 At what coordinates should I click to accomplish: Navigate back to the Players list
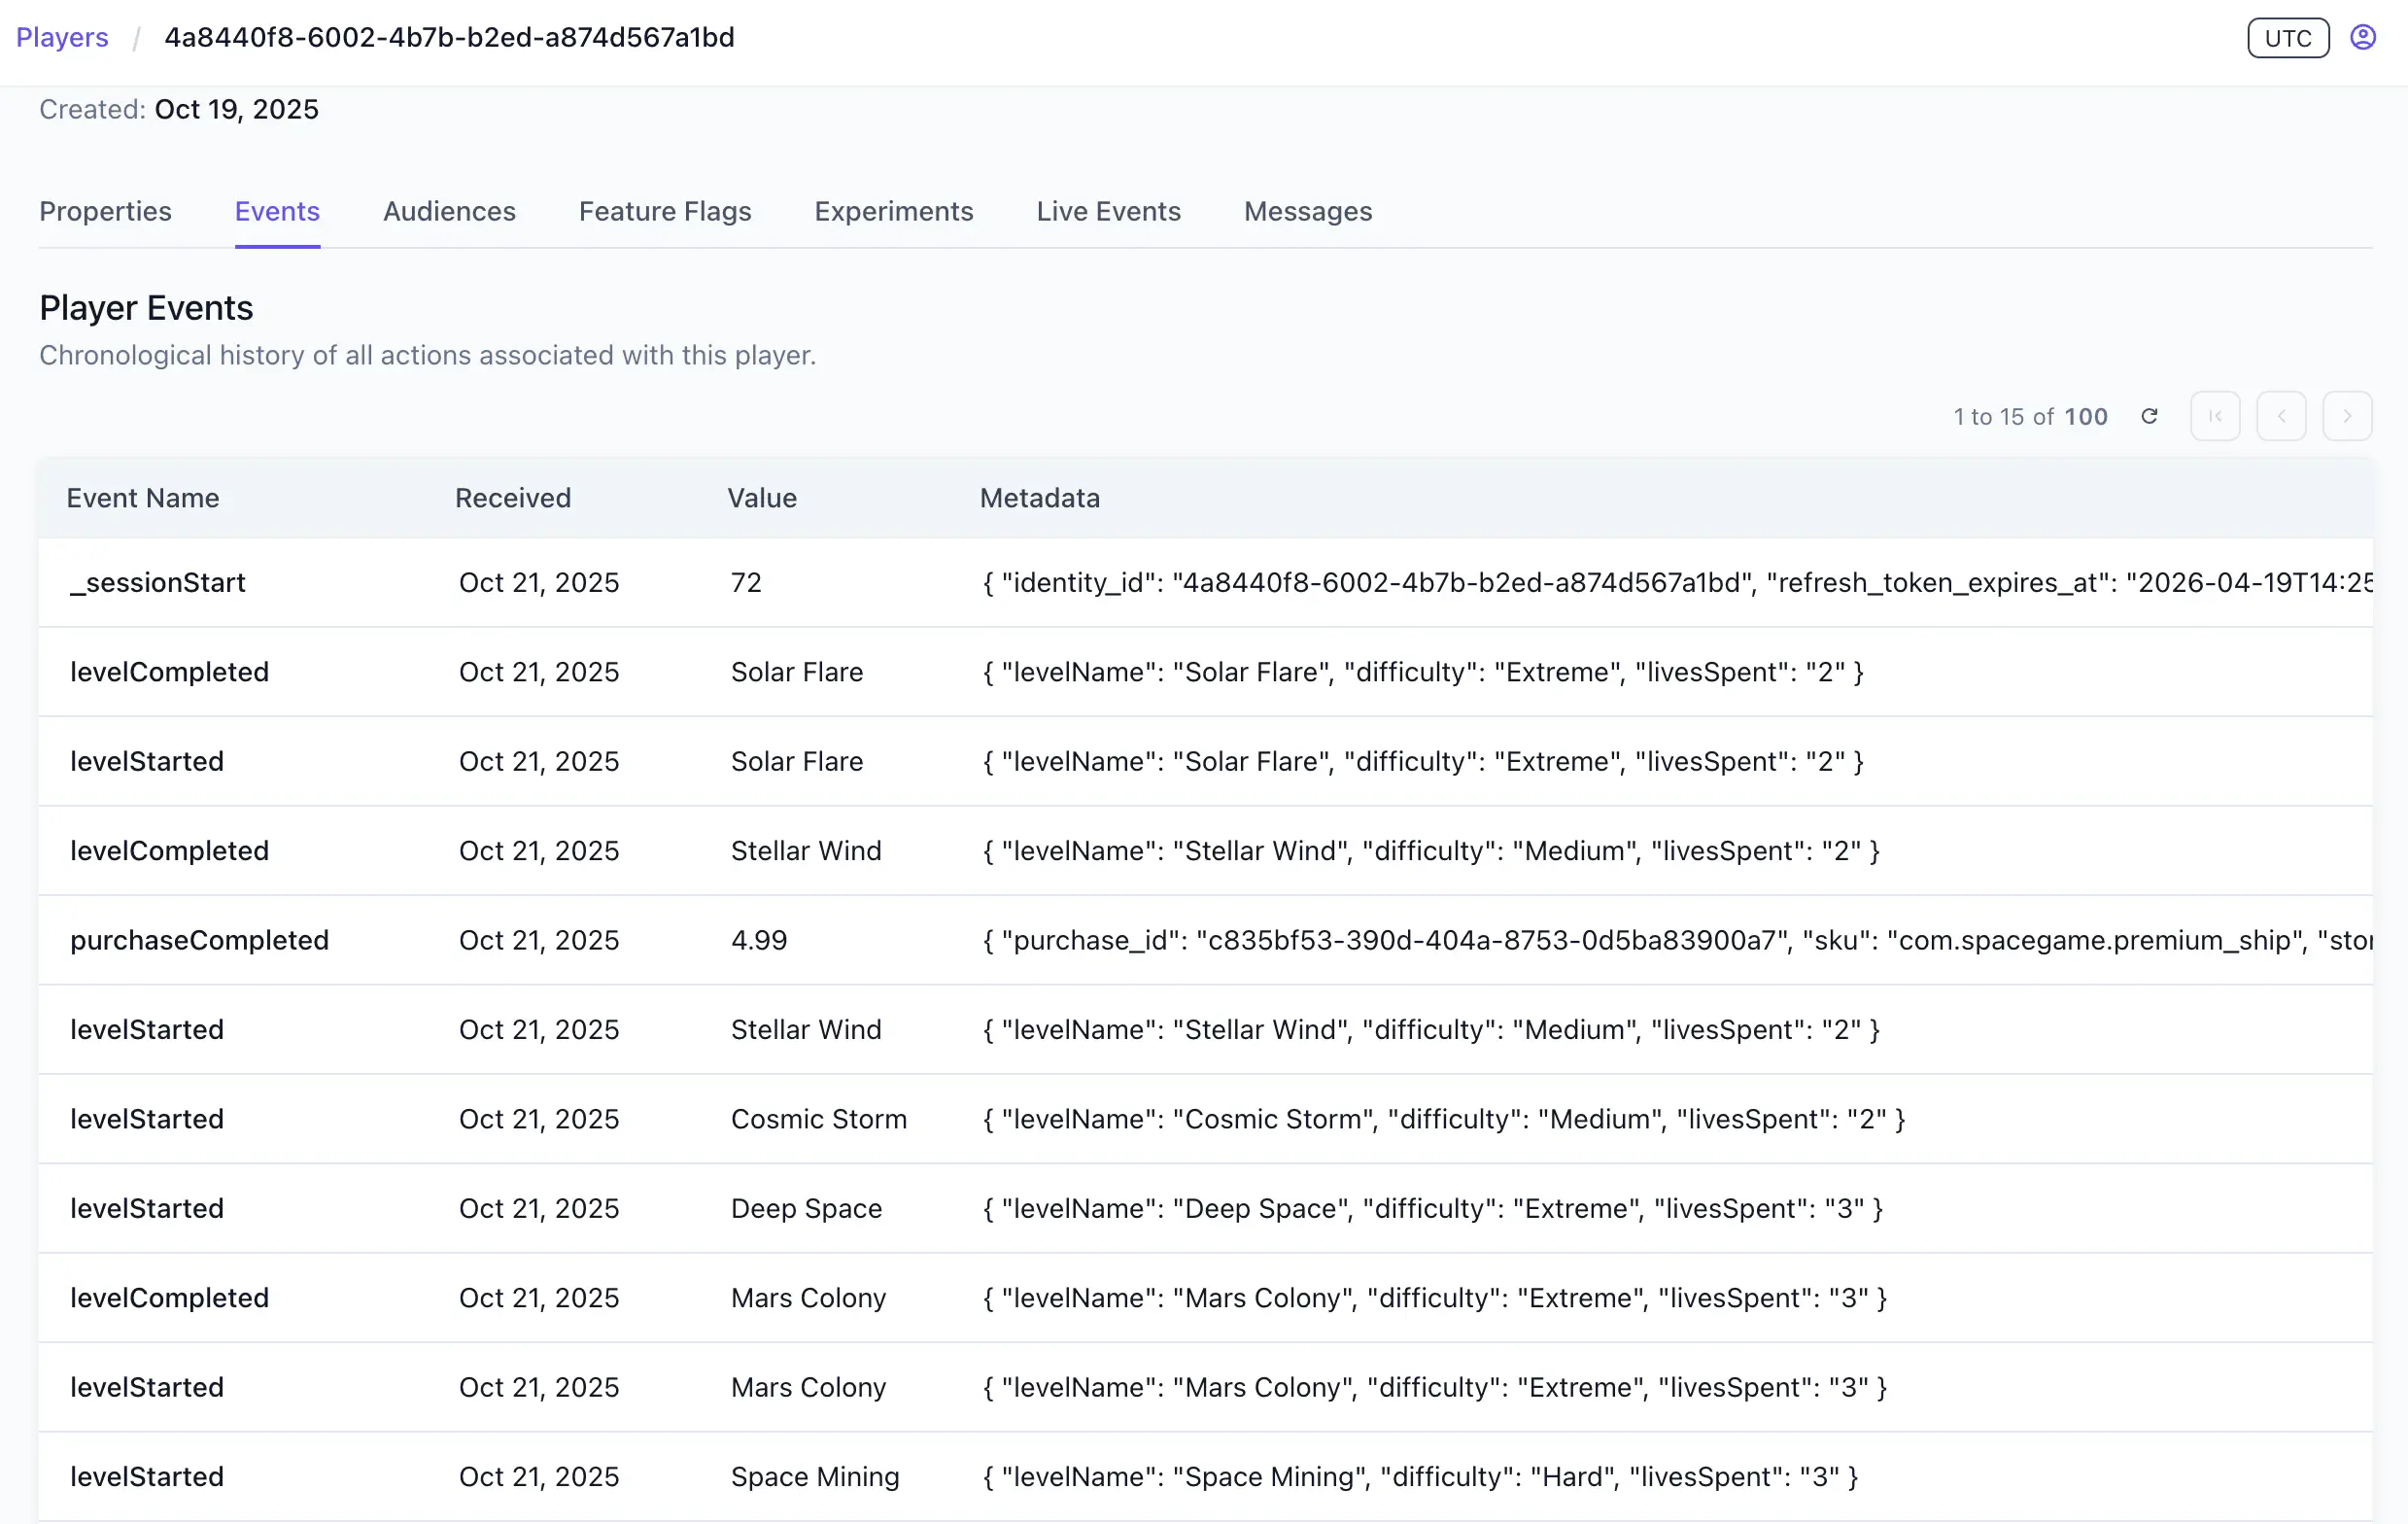[61, 37]
